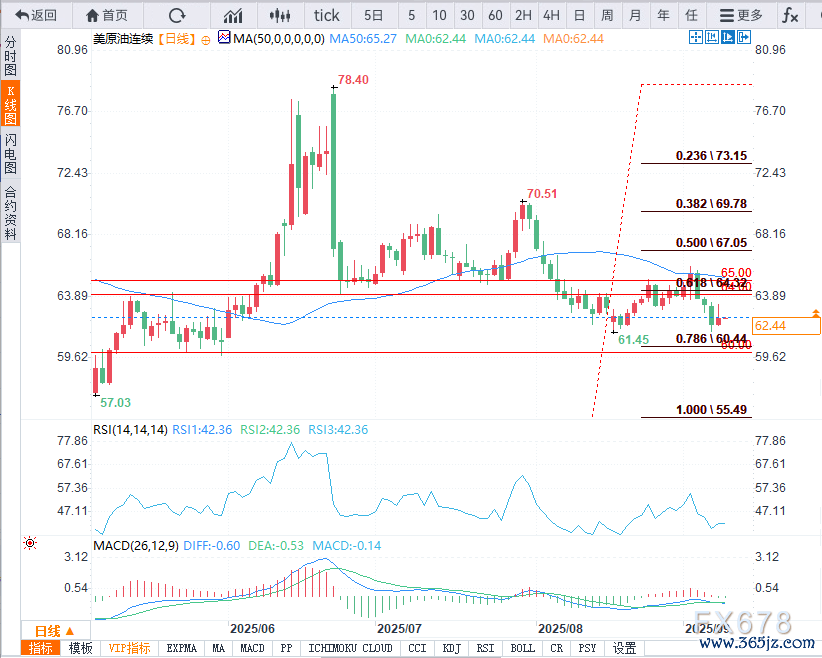
Task: Go to 首页 home page
Action: tap(107, 15)
